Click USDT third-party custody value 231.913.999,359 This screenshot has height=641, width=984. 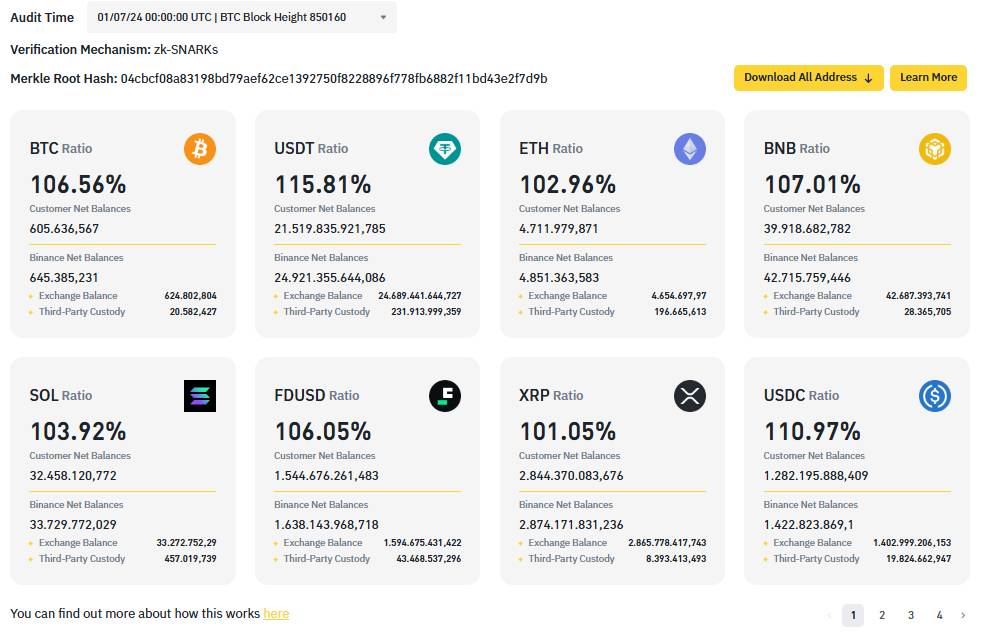point(427,311)
